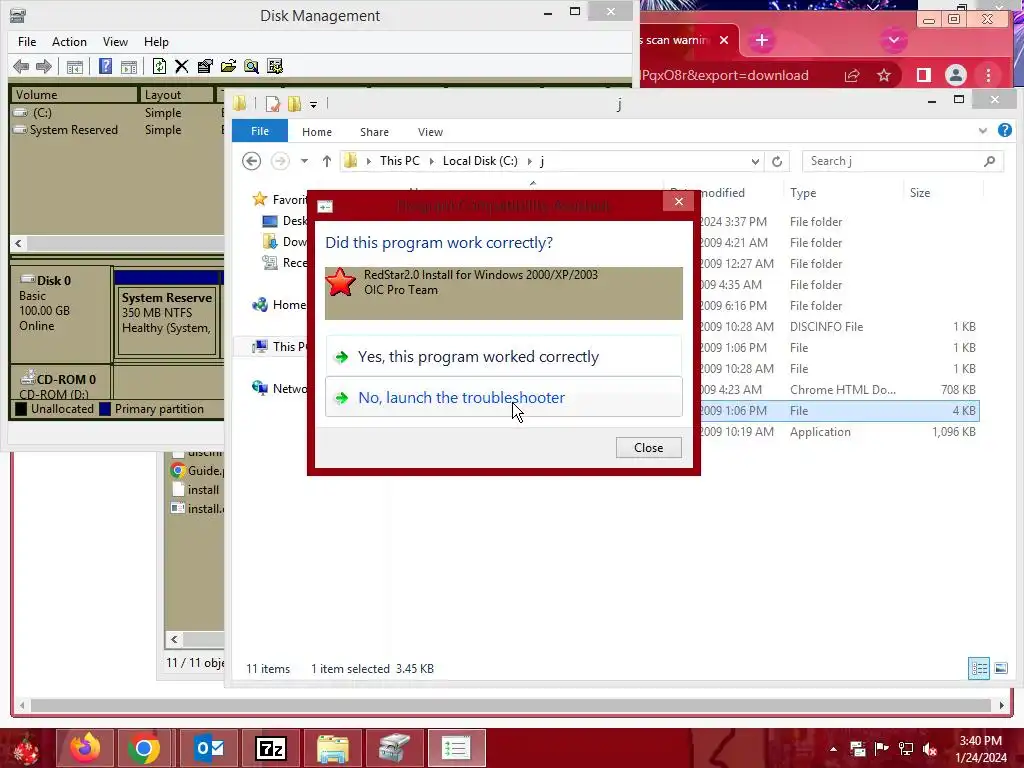Refresh the Explorer address bar location
Screen dimensions: 1024x768
[776, 161]
